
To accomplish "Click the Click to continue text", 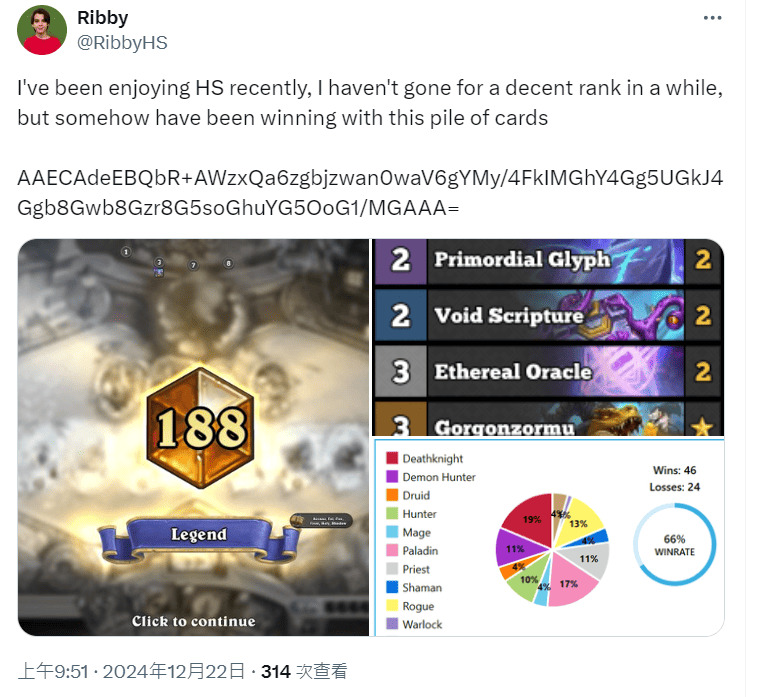I will point(193,621).
